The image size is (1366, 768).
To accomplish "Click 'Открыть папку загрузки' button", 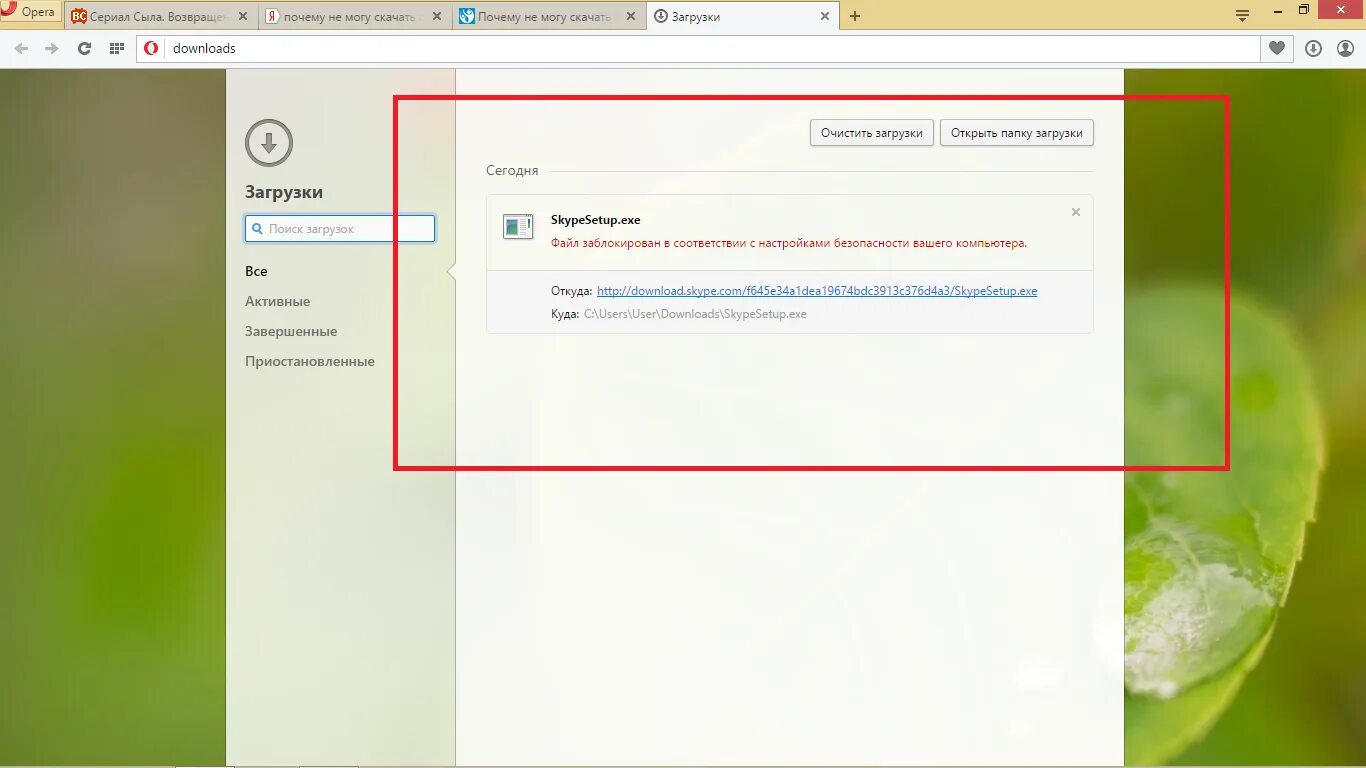I will point(1017,133).
